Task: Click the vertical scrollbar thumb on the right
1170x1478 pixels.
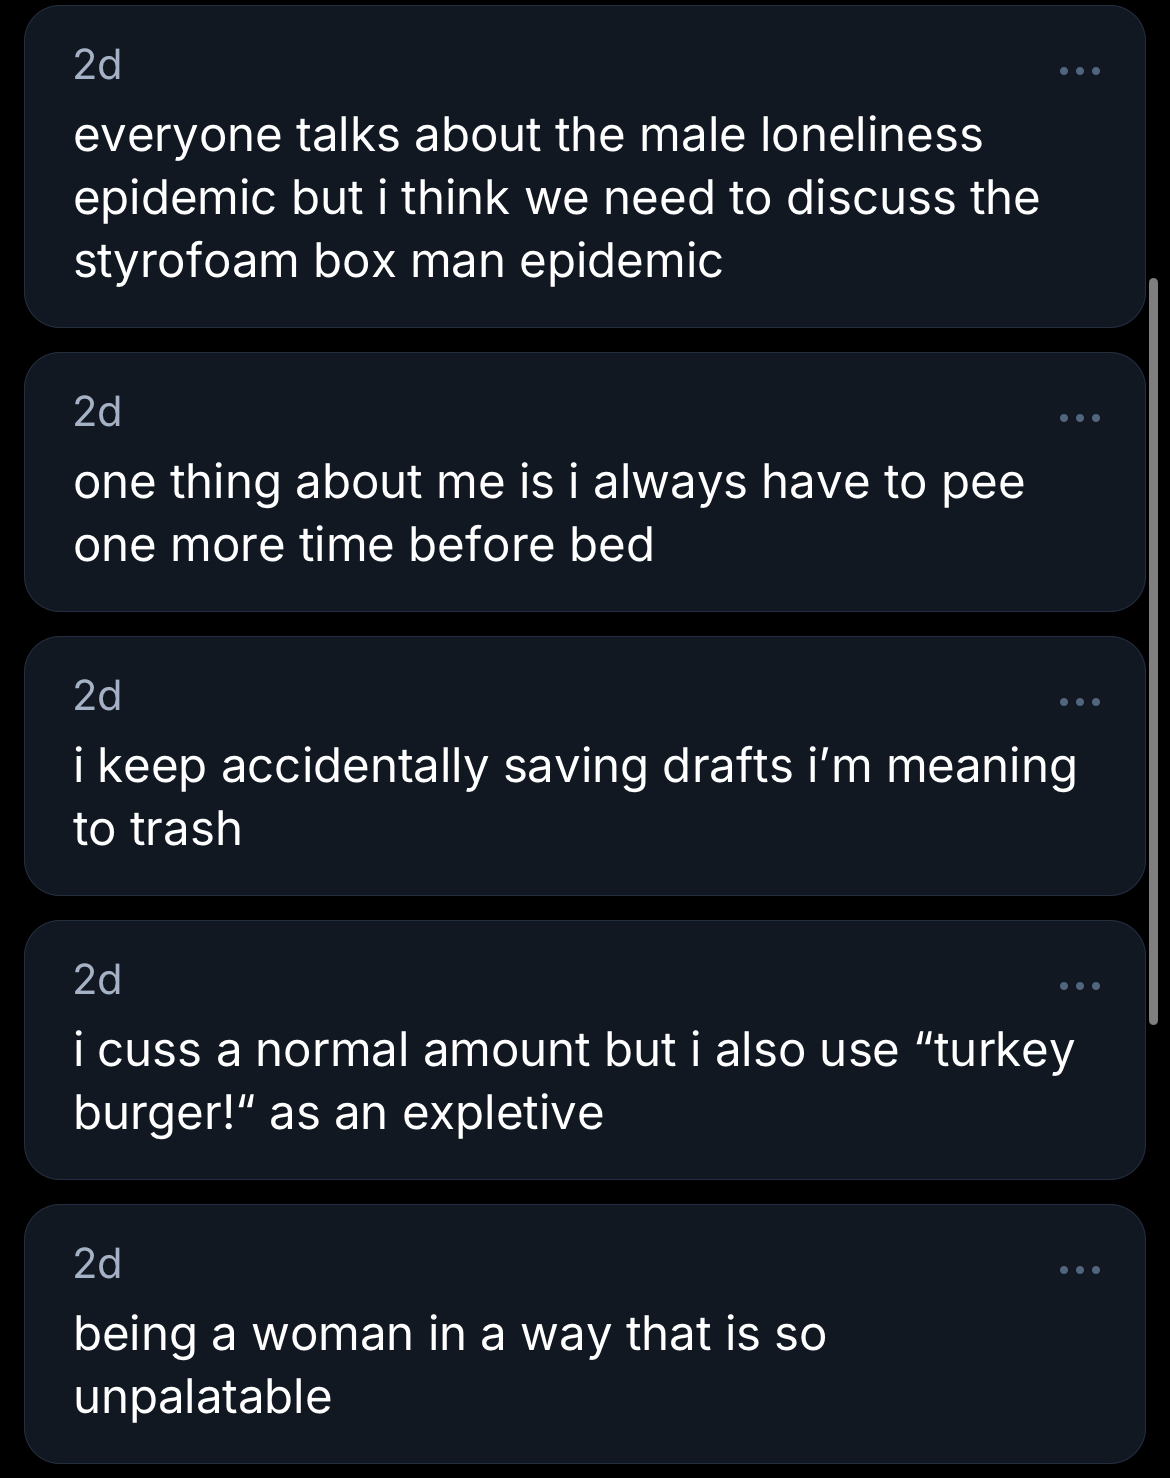Action: pos(1153,650)
